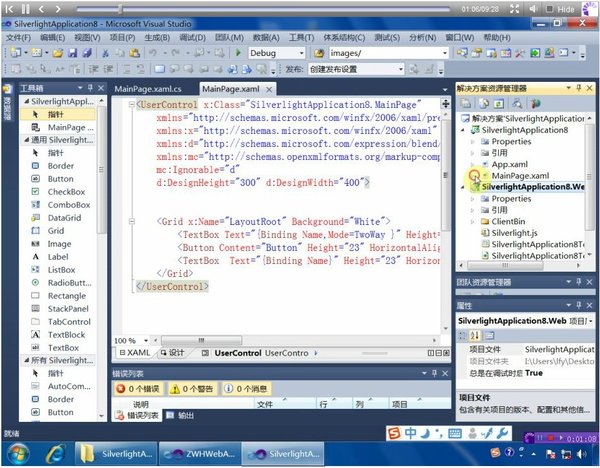Switch to the 设计 design view tab
Screen dimensions: 600x468
tap(175, 353)
